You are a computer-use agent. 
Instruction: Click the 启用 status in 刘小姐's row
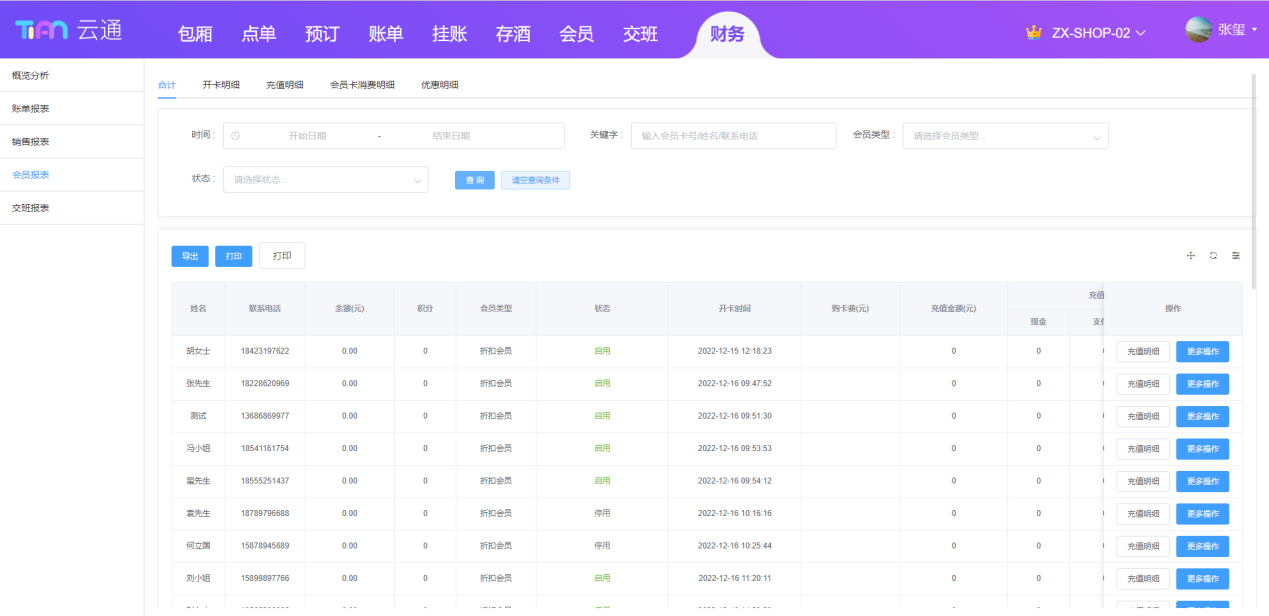click(602, 579)
